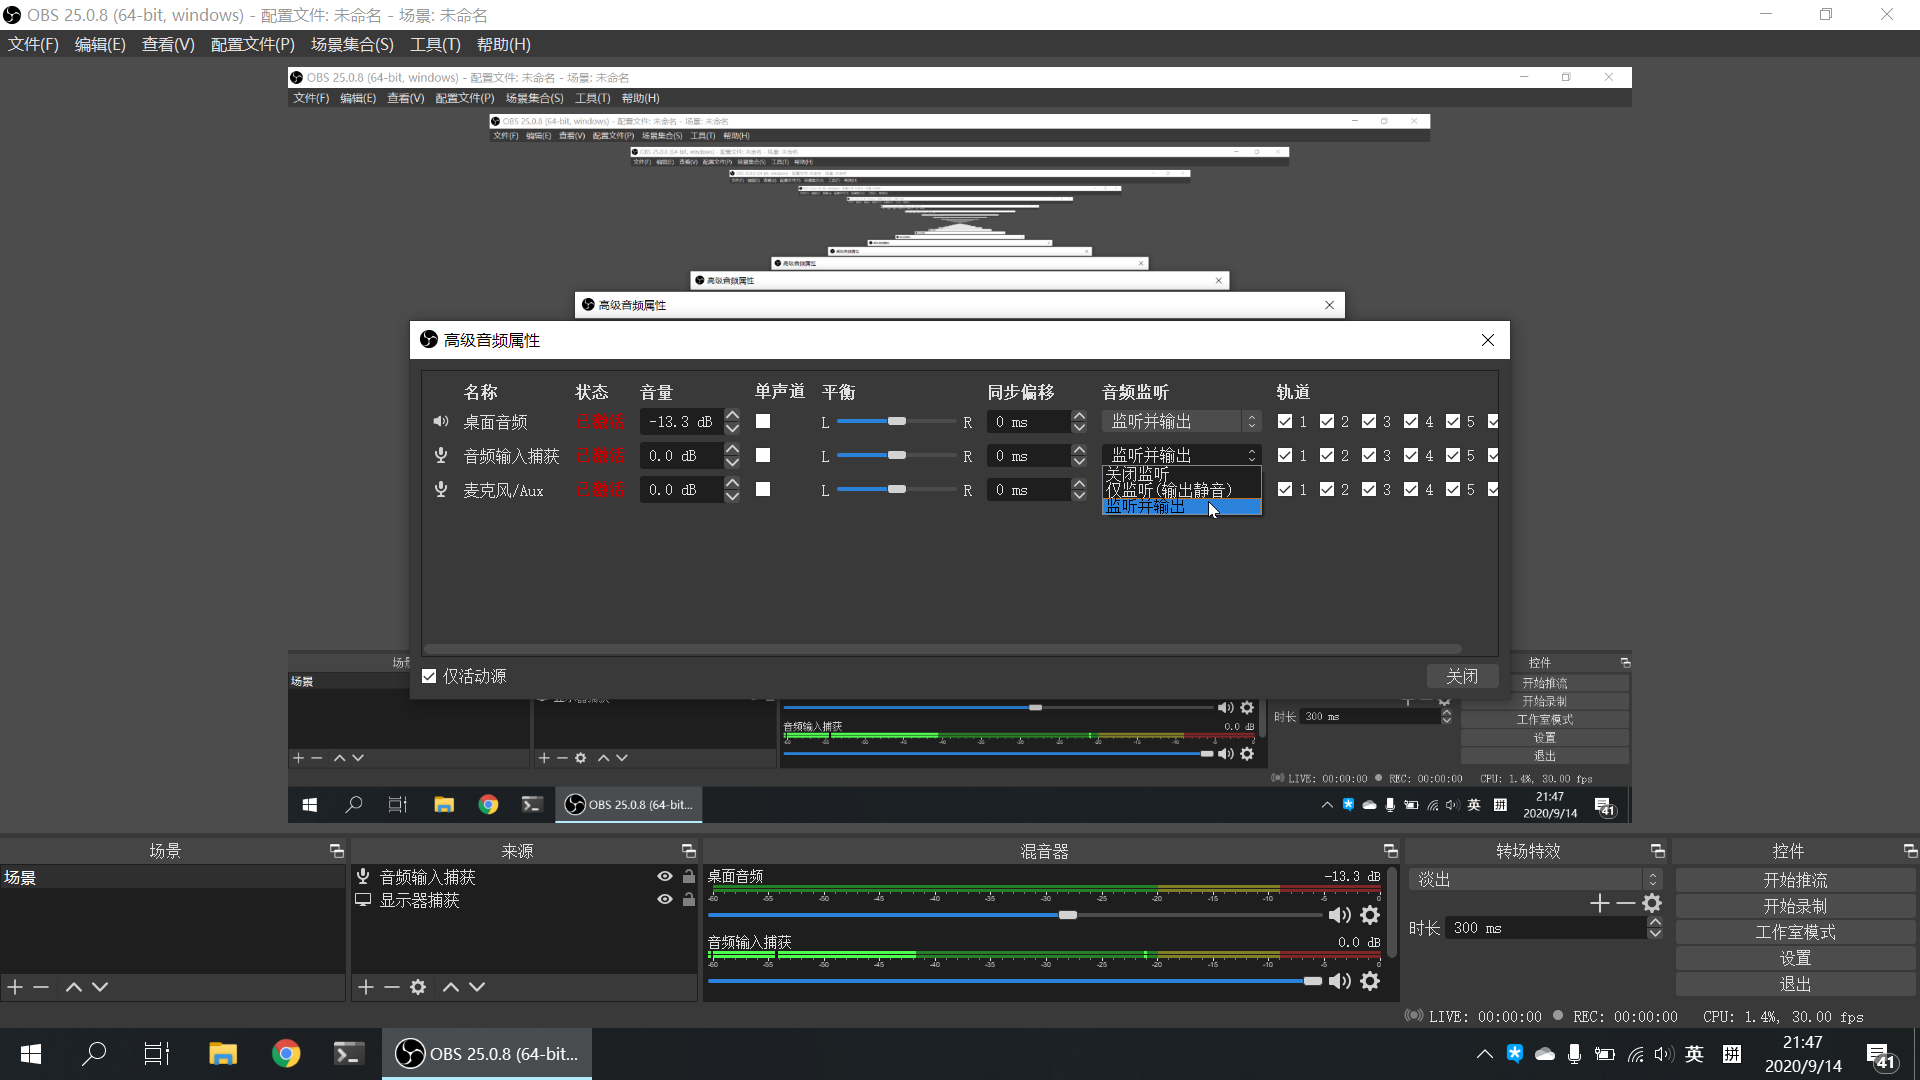Image resolution: width=1920 pixels, height=1080 pixels.
Task: Open the 场景集合(S) menu
Action: (352, 44)
